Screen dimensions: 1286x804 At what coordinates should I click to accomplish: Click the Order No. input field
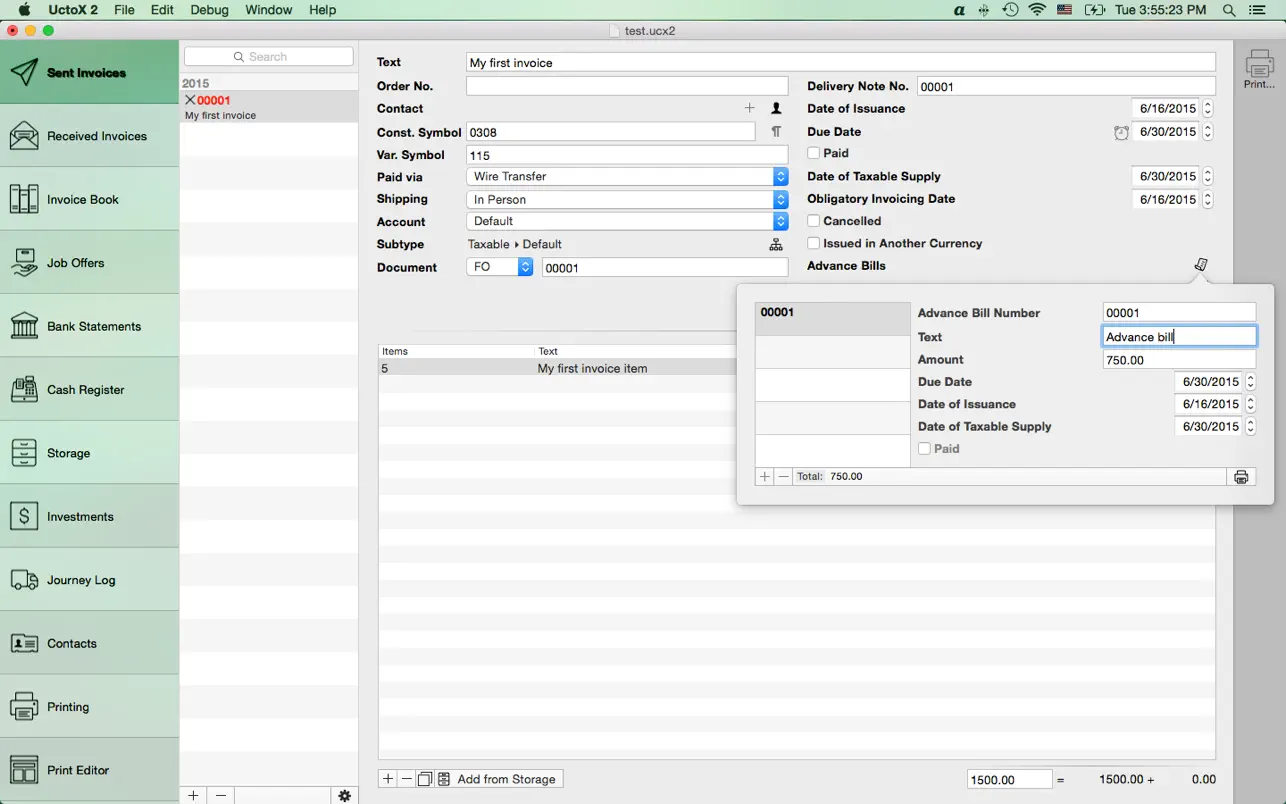click(x=627, y=86)
